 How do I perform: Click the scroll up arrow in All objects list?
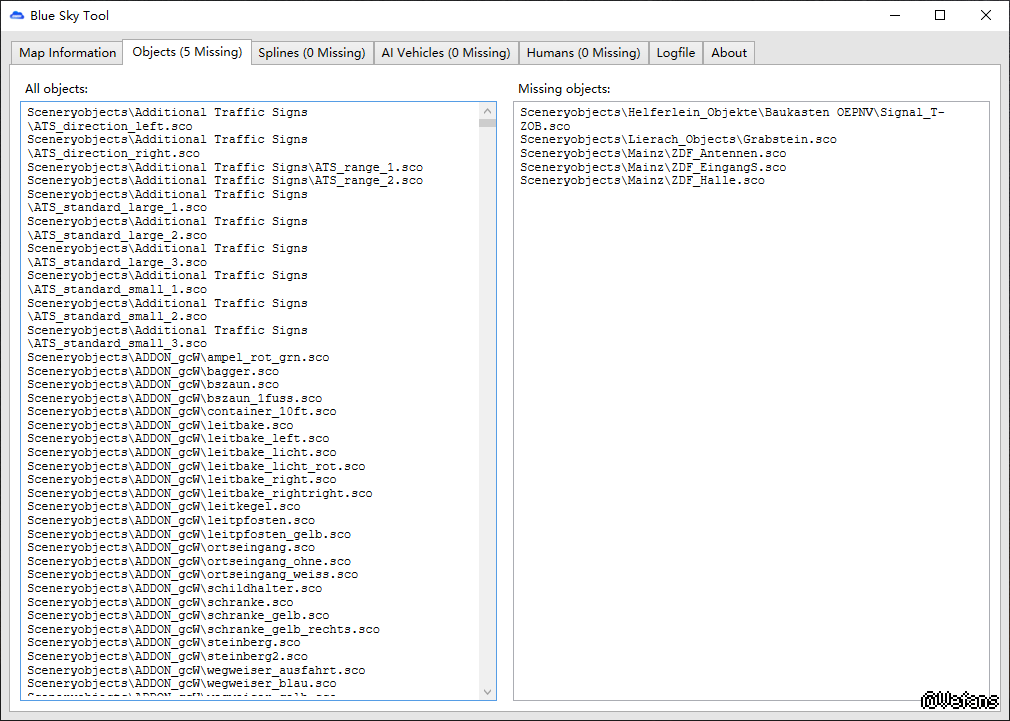coord(488,111)
